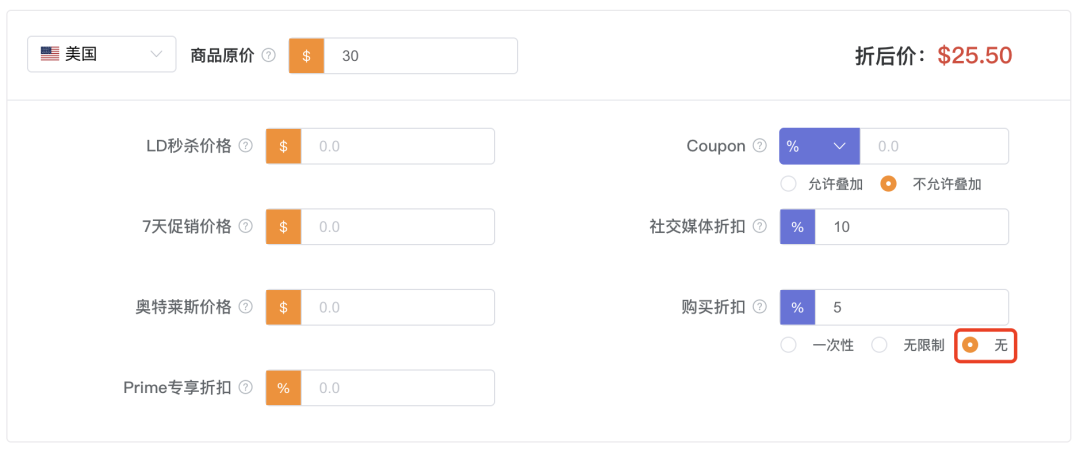Click help icon beside 社交媒体折扣
Viewport: 1080px width, 450px height.
[759, 227]
